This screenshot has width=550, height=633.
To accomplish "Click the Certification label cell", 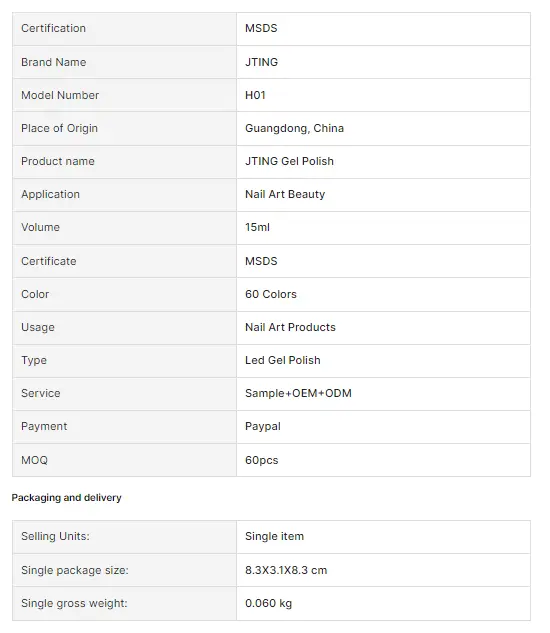I will click(x=124, y=29).
